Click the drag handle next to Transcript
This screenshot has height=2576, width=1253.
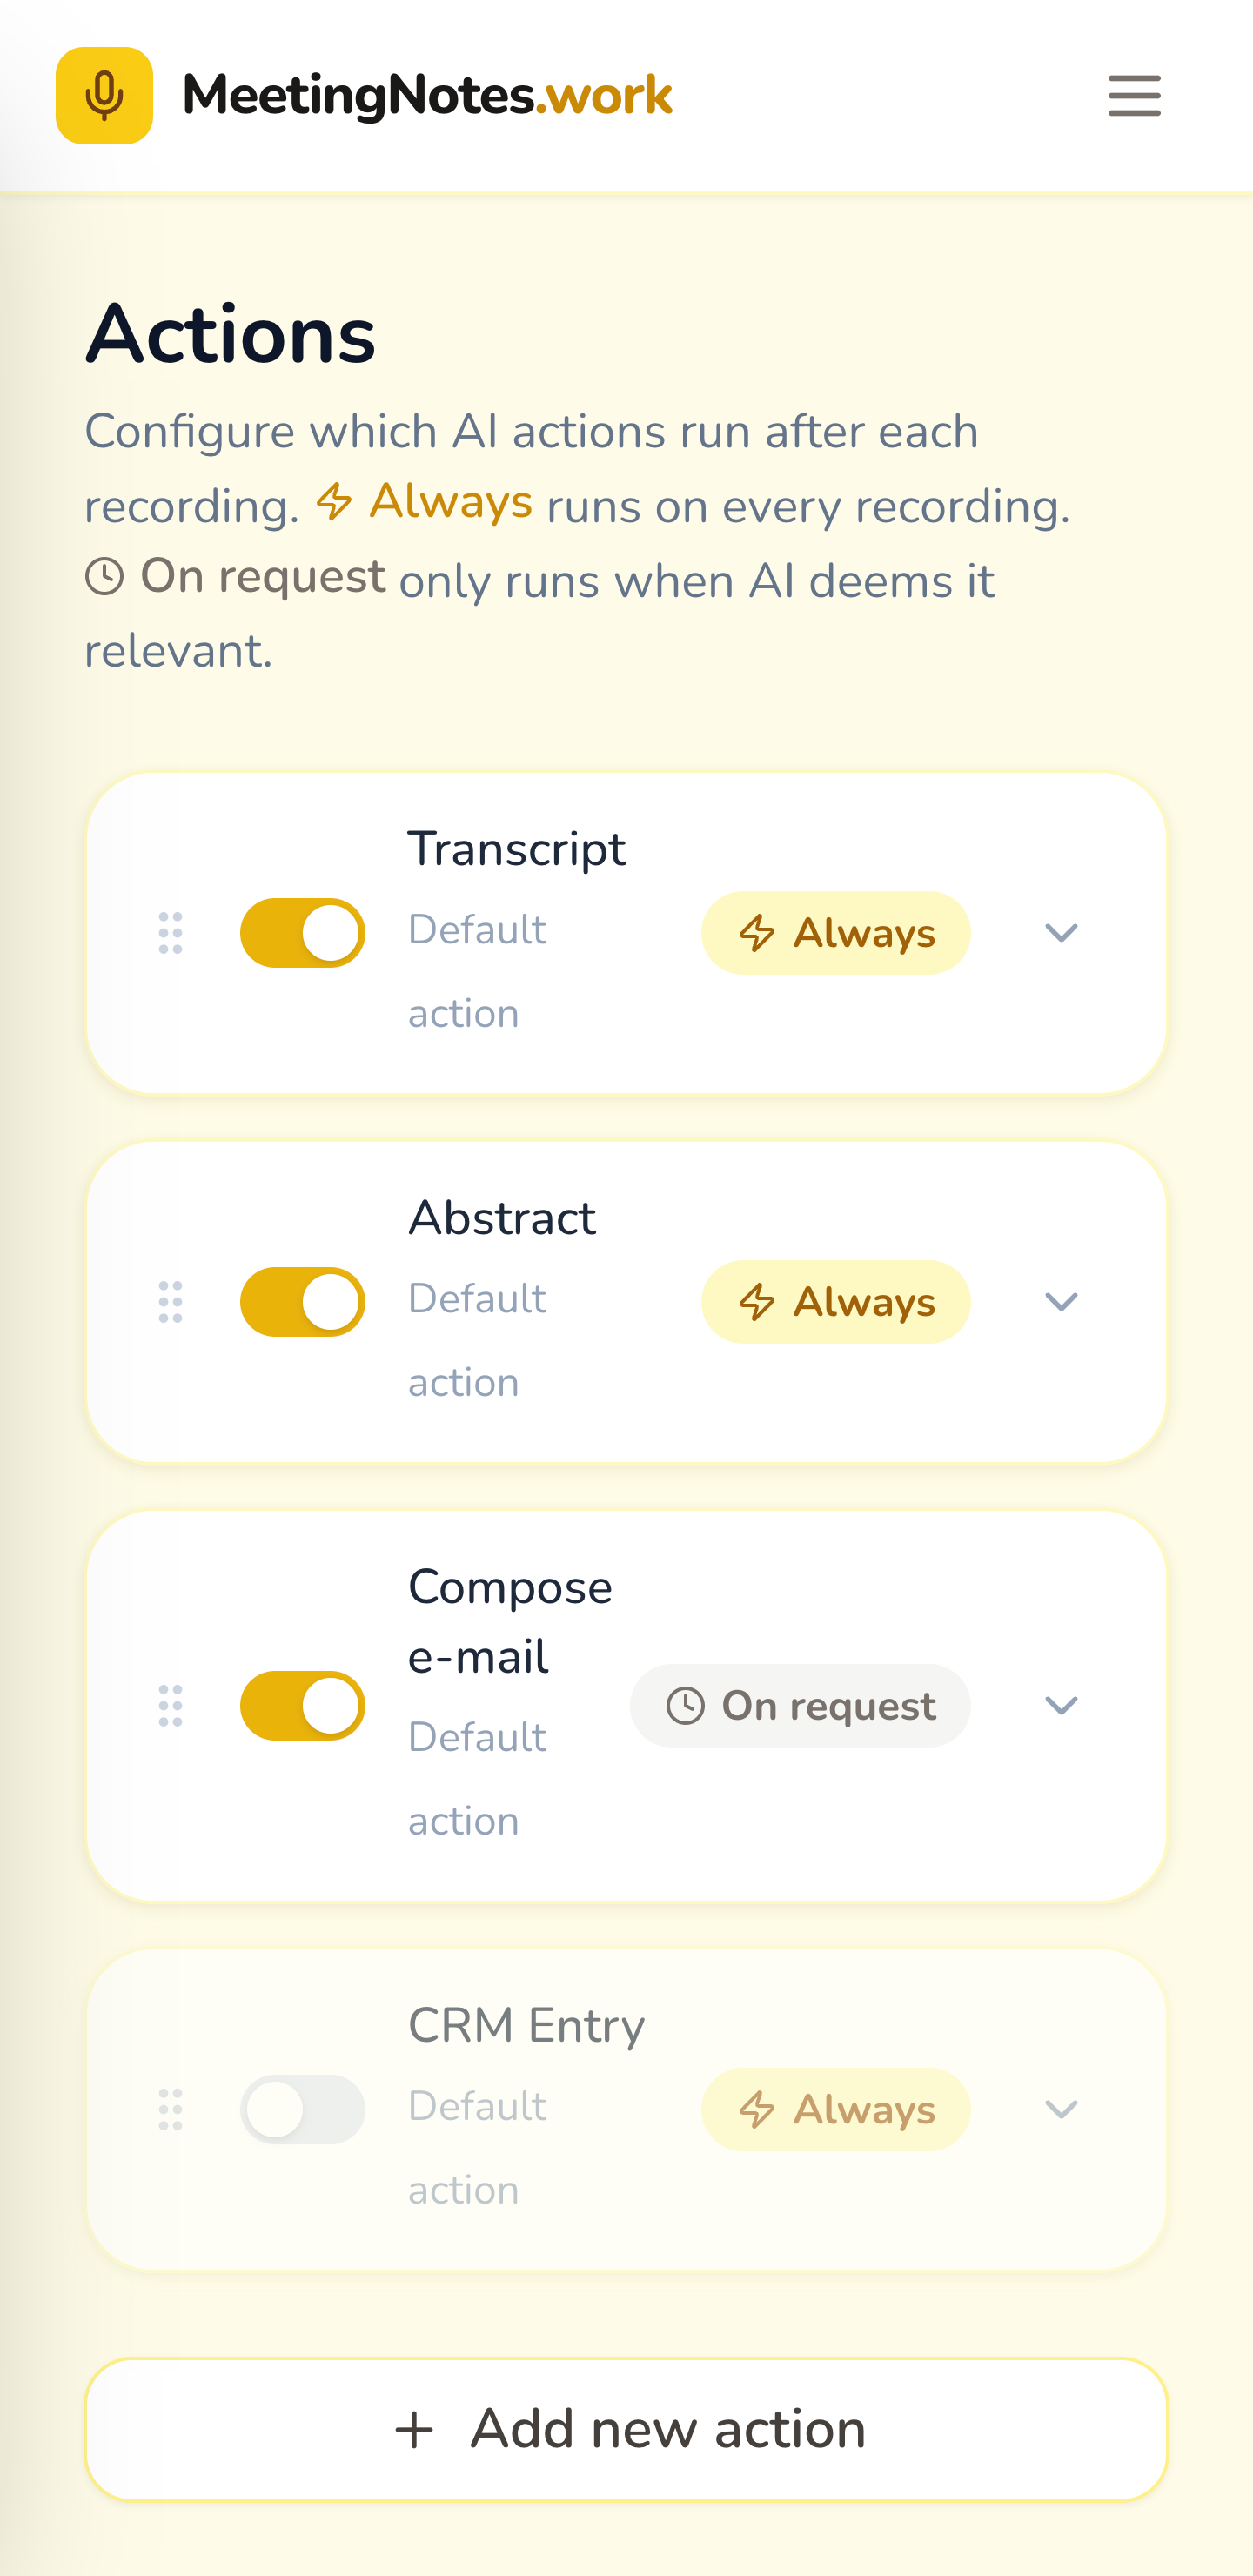[170, 932]
